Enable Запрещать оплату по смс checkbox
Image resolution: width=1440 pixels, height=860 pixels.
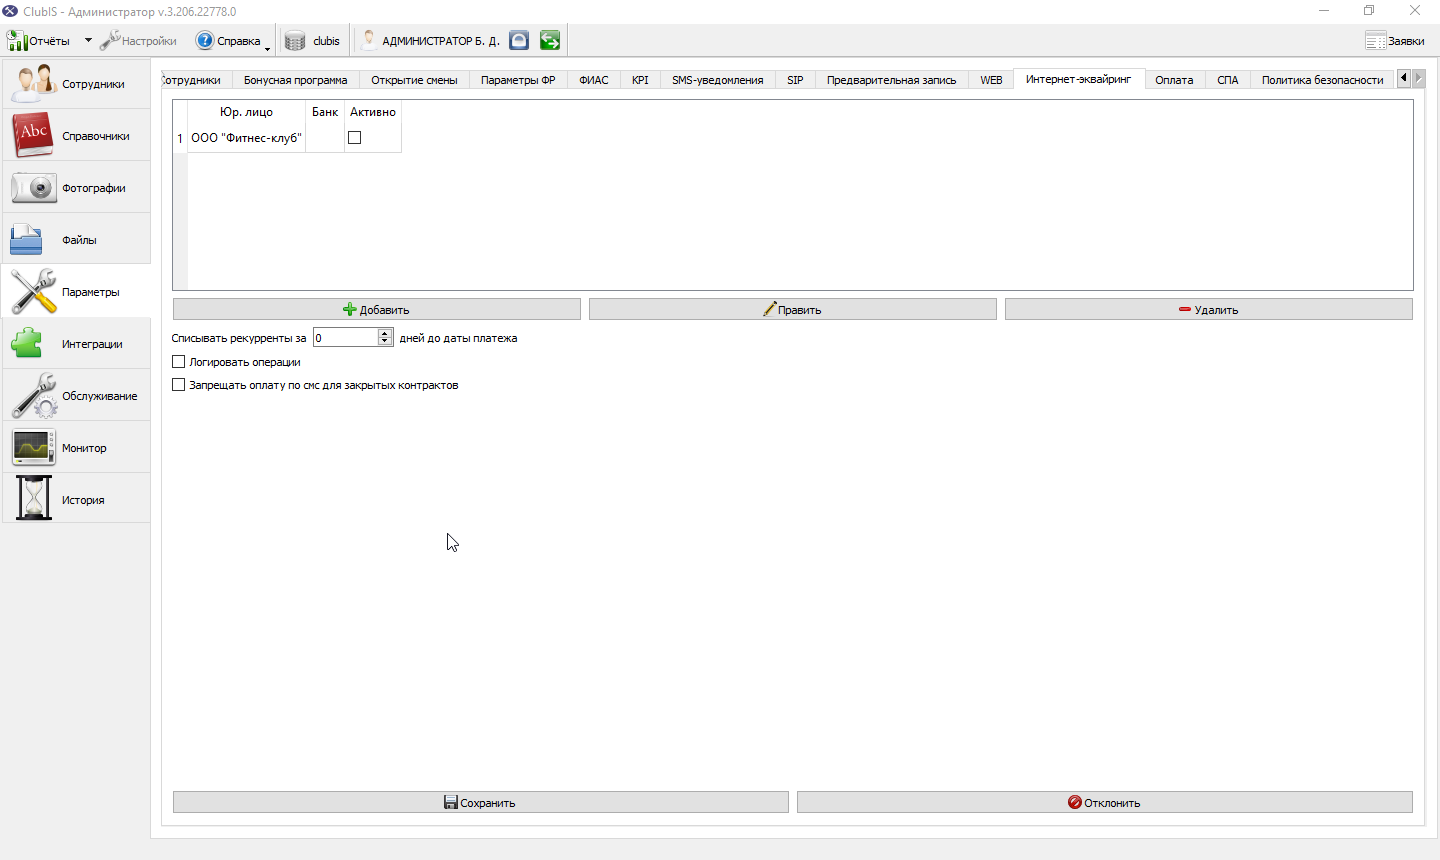pyautogui.click(x=179, y=385)
